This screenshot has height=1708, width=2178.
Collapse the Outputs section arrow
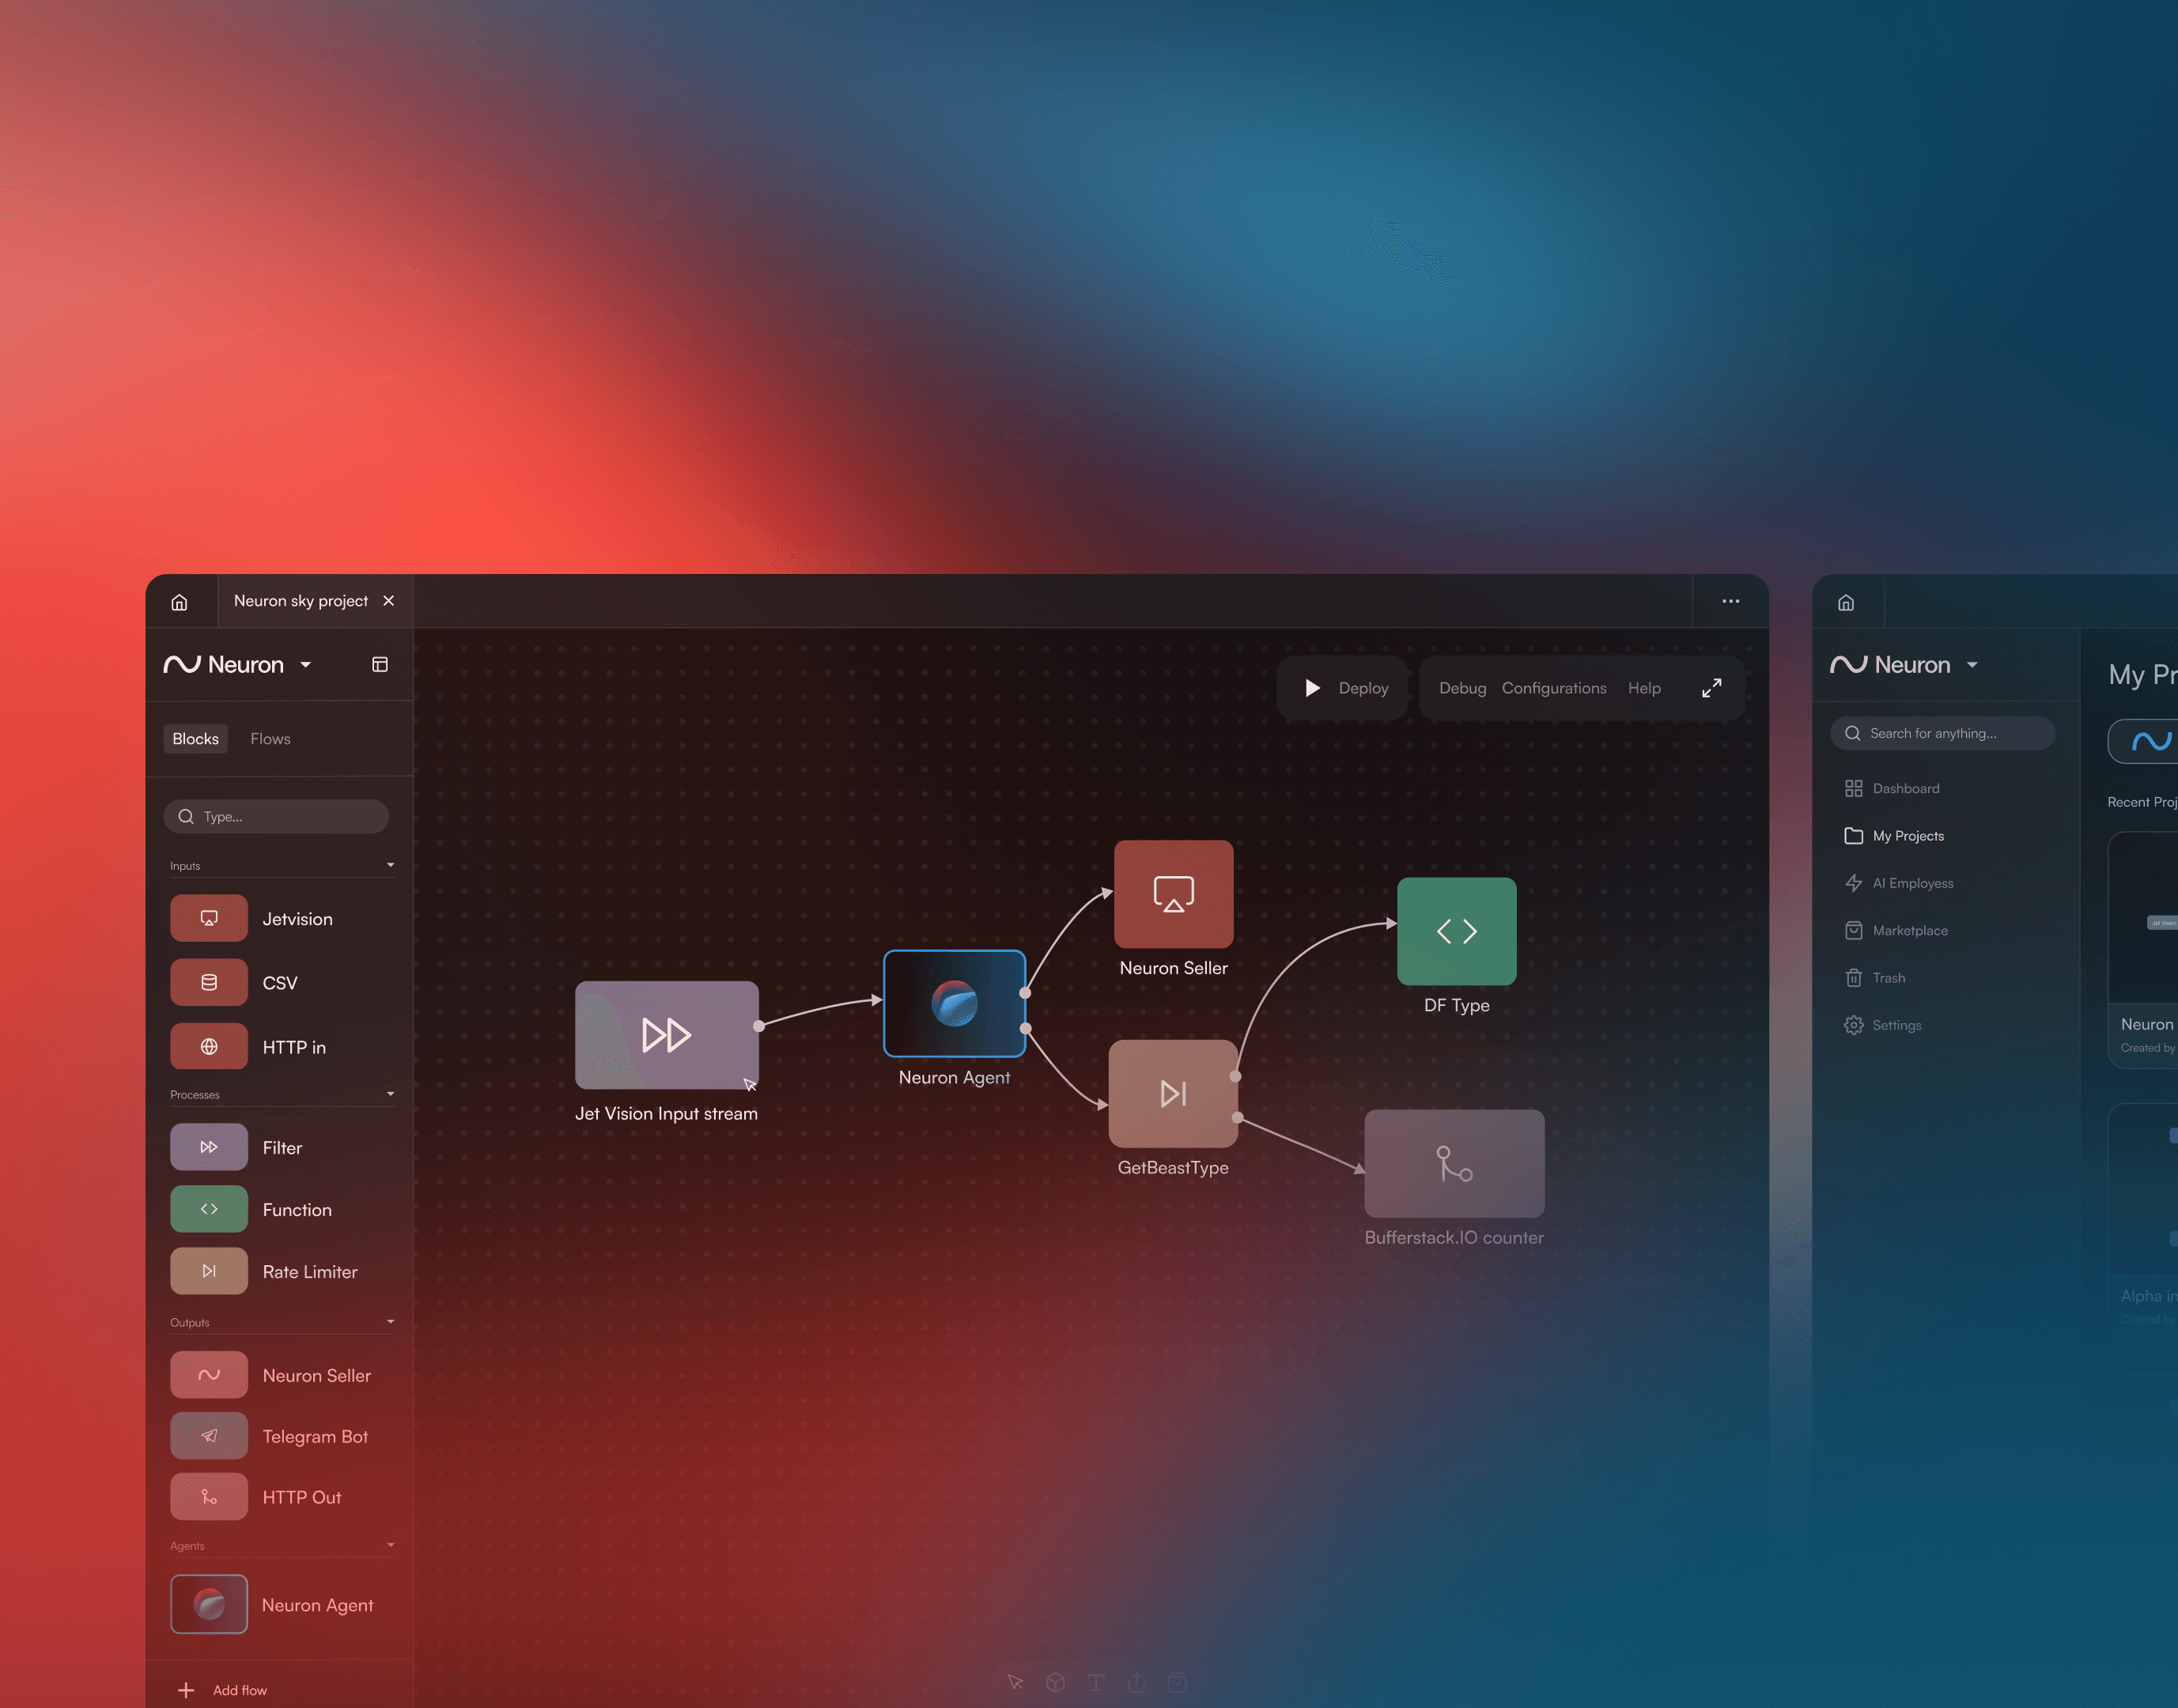pos(390,1322)
